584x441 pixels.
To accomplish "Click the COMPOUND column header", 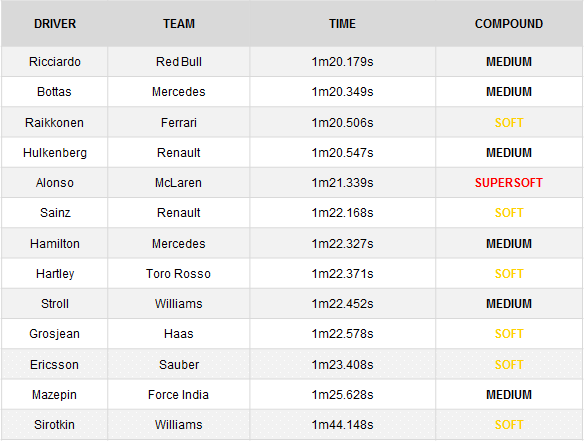I will tap(509, 24).
